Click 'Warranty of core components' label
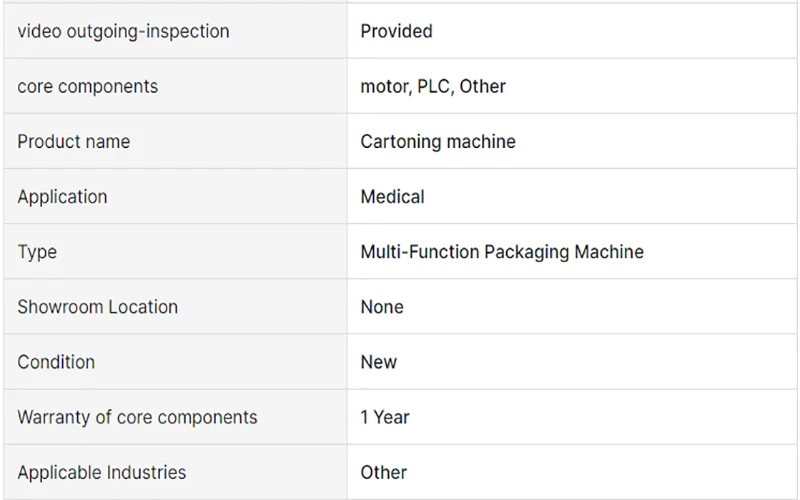 pyautogui.click(x=137, y=417)
